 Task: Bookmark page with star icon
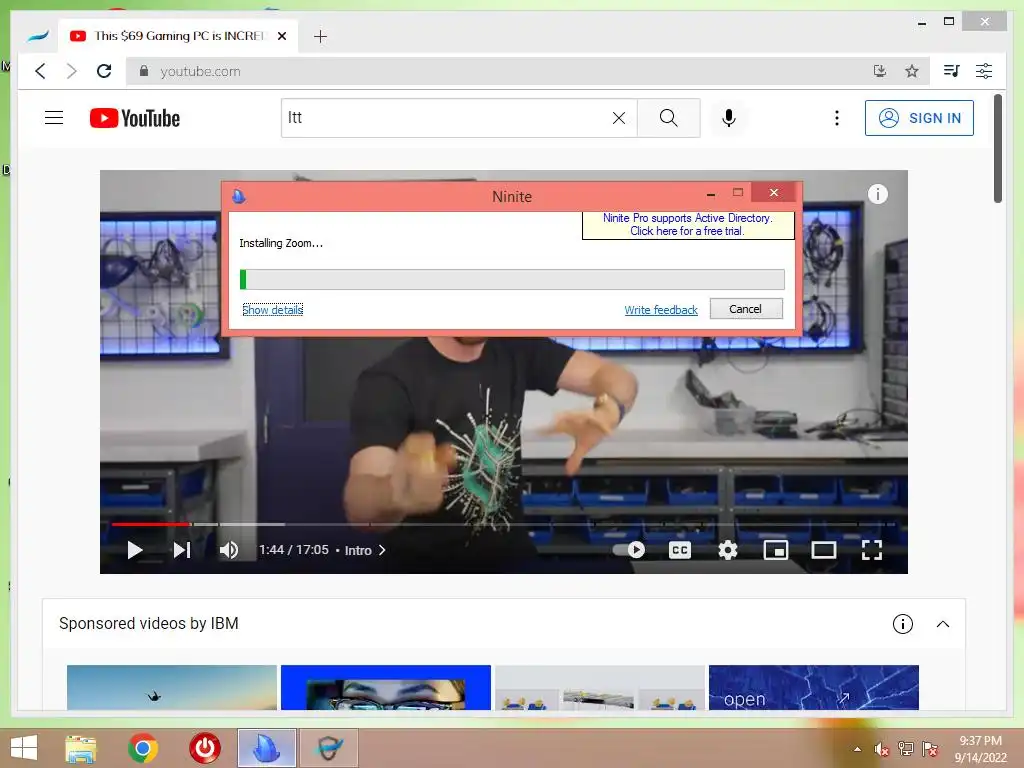pyautogui.click(x=912, y=71)
